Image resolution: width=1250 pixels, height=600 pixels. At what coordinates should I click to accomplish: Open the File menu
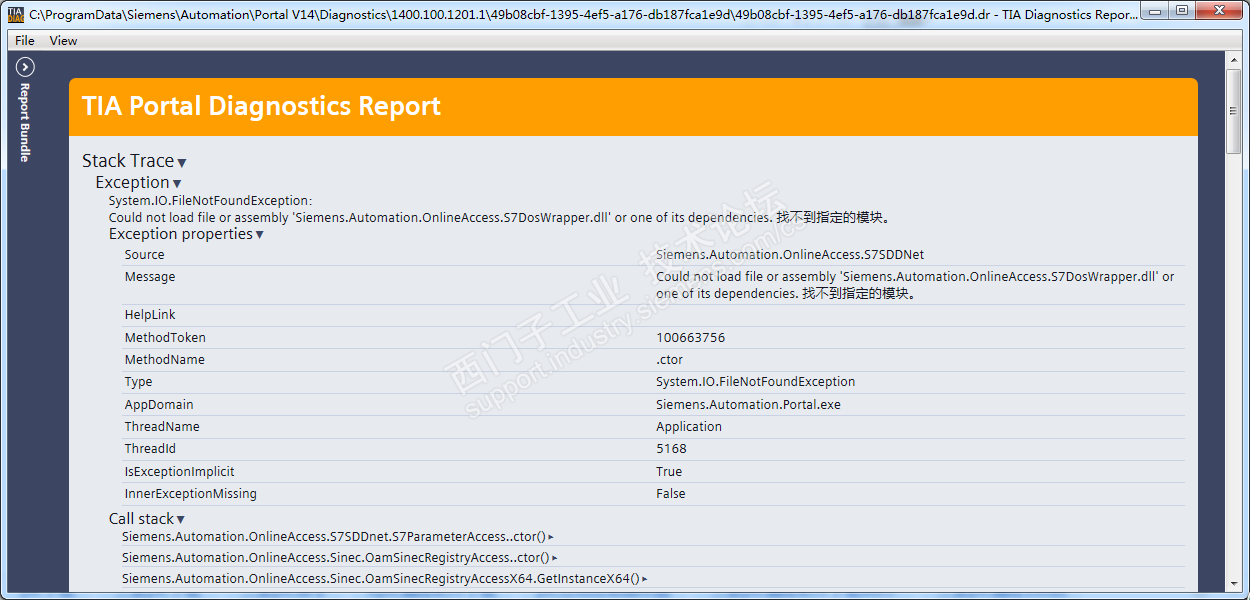[x=25, y=41]
